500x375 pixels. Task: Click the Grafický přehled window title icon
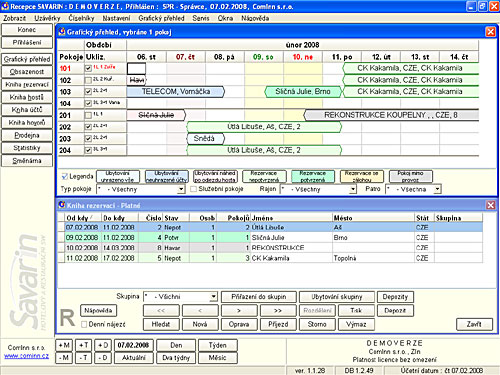pyautogui.click(x=62, y=32)
